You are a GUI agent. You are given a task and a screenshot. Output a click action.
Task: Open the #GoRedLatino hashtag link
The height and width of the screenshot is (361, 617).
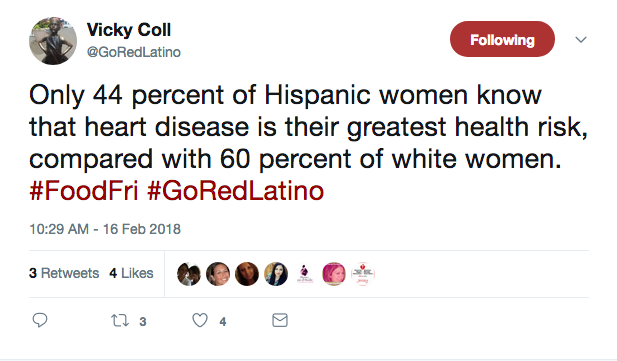[235, 191]
